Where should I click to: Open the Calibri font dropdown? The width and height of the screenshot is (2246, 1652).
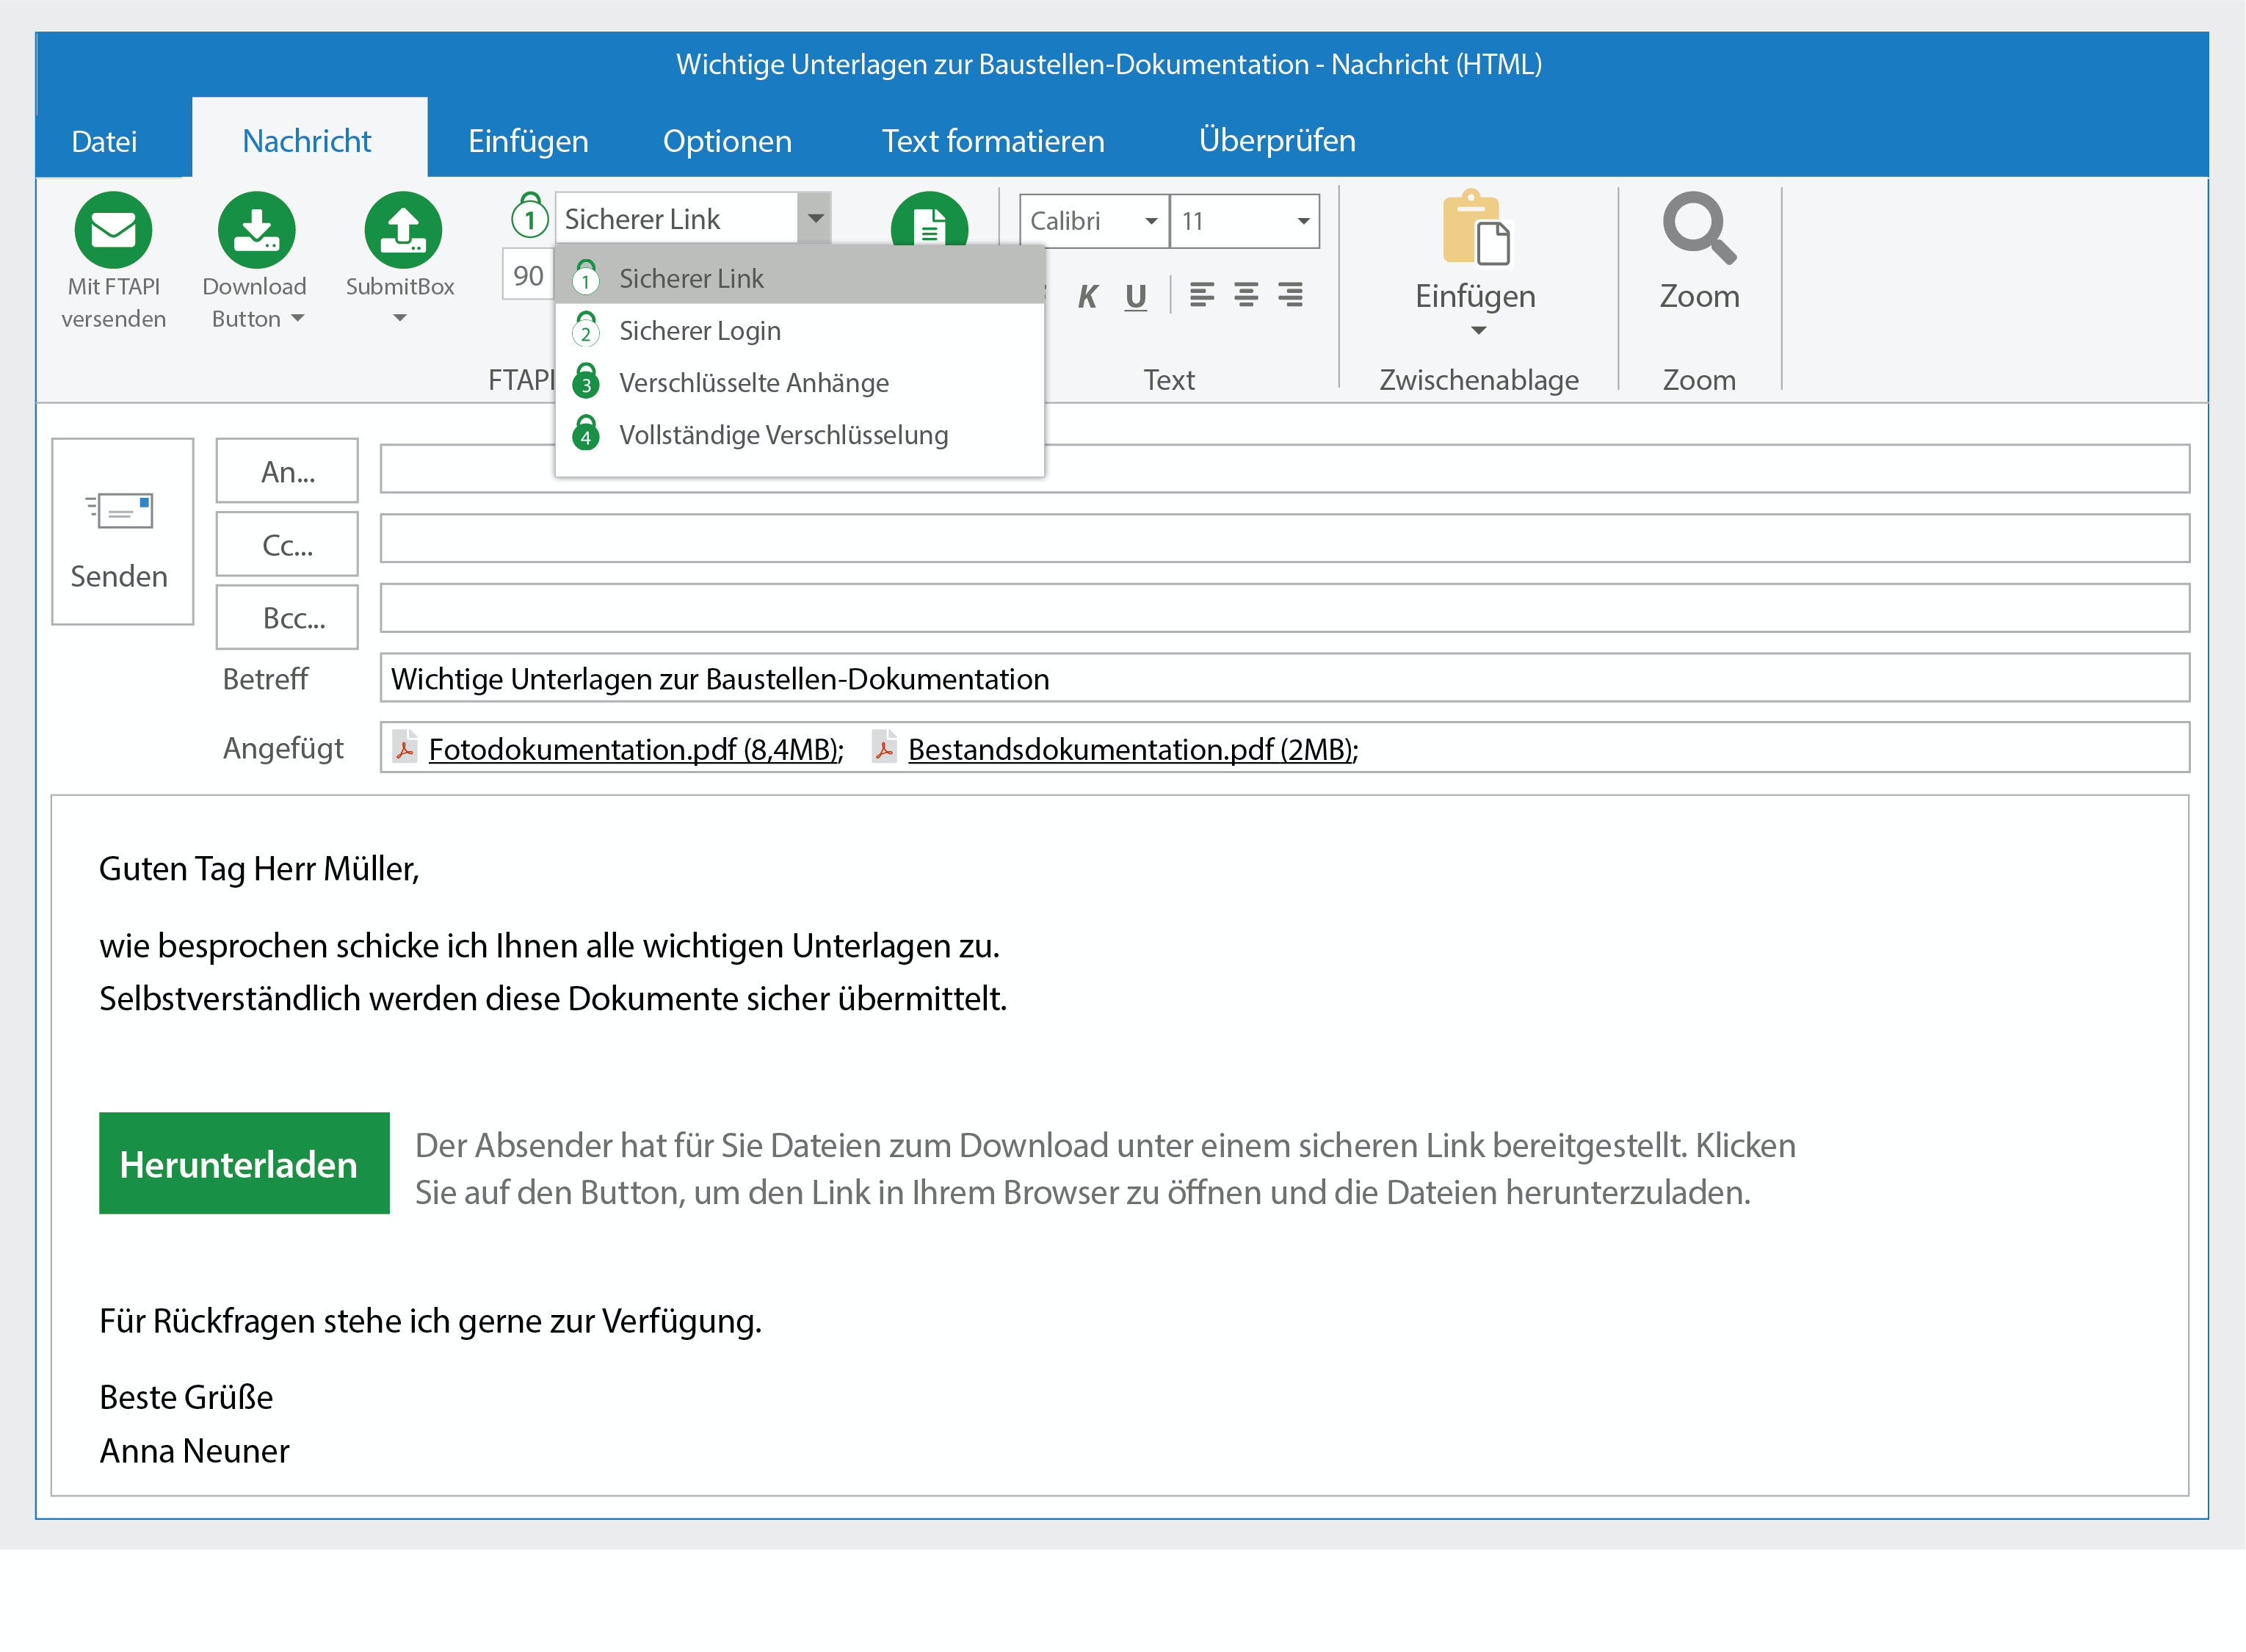tap(1151, 221)
